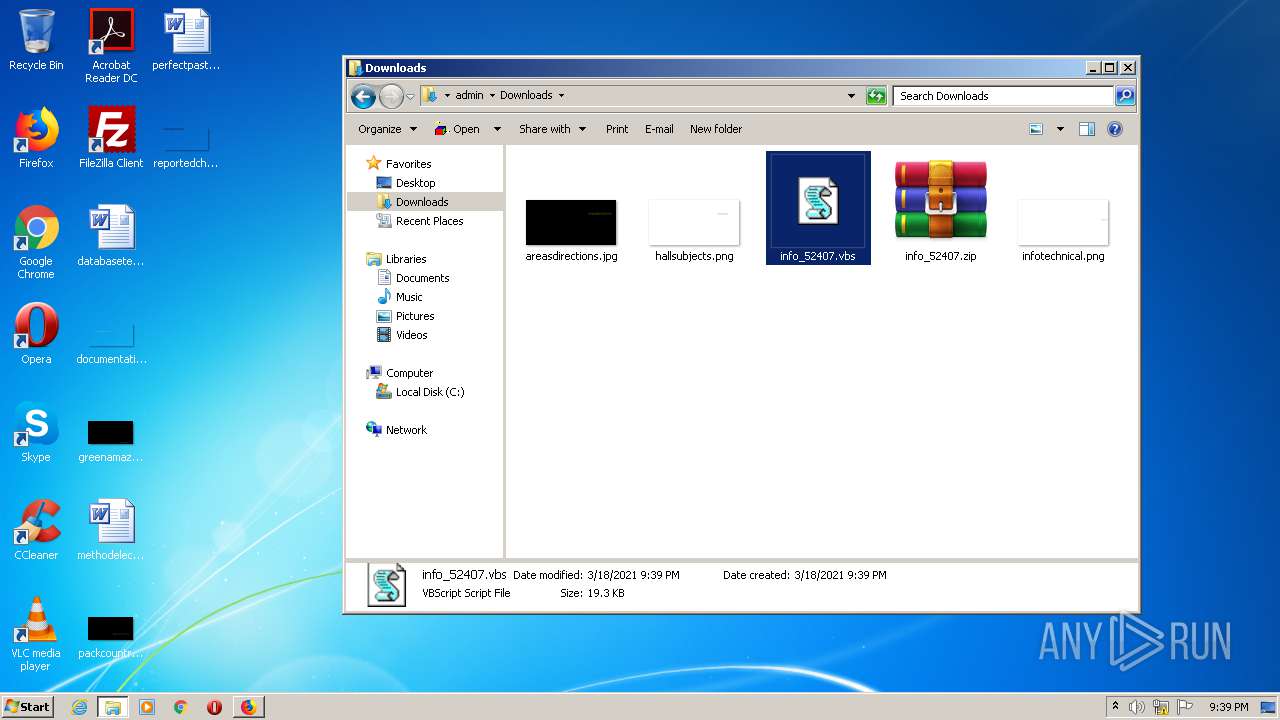Viewport: 1280px width, 720px height.
Task: Select the Opera desktop shortcut
Action: (36, 334)
